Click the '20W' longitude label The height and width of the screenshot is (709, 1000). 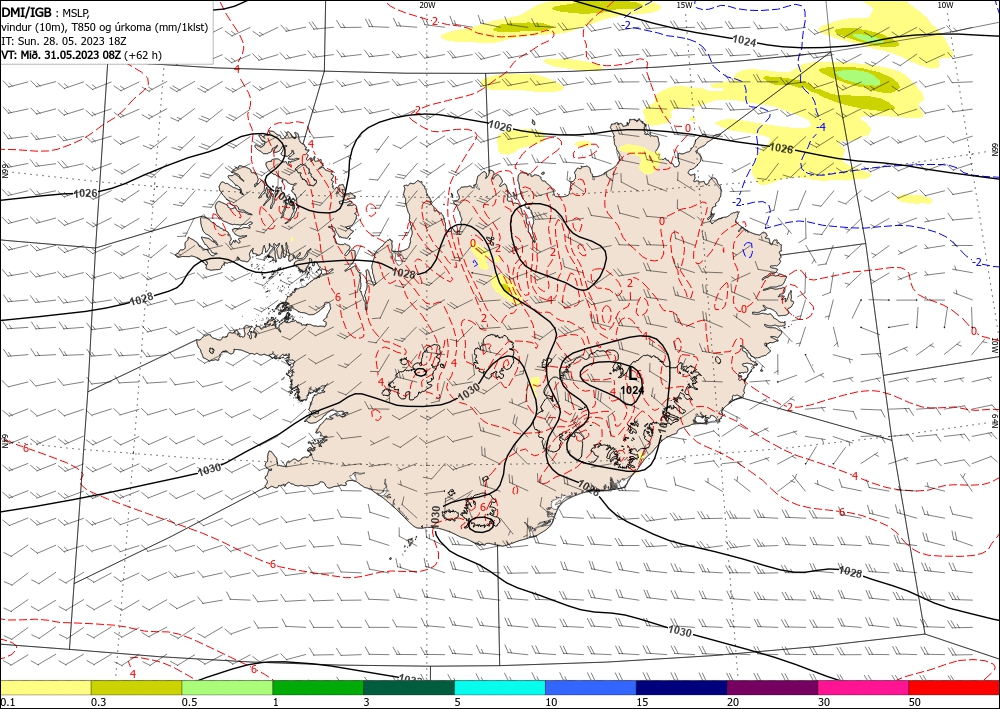[427, 5]
